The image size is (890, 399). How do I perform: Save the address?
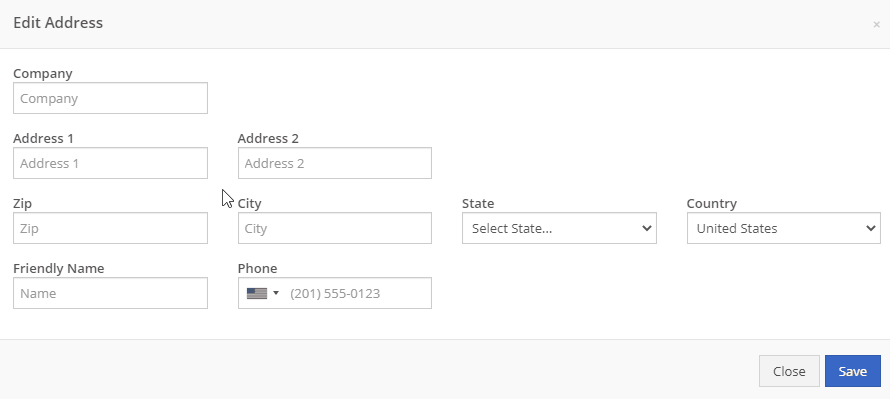tap(853, 371)
